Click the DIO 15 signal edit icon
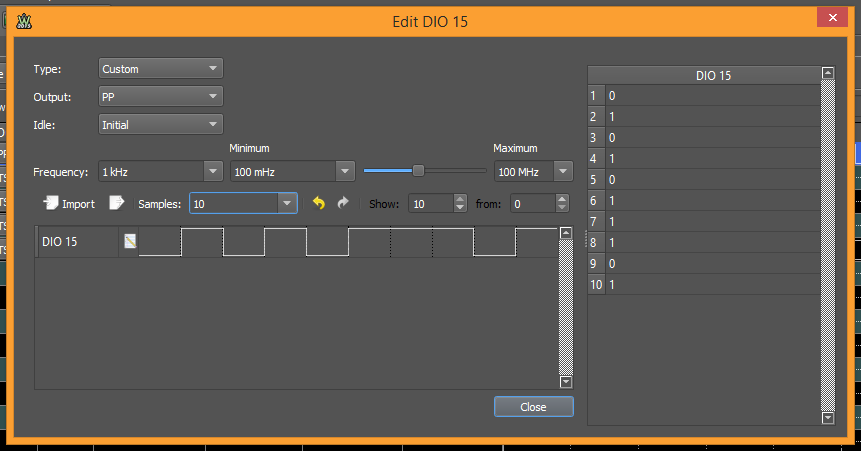This screenshot has height=451, width=861. click(x=130, y=240)
